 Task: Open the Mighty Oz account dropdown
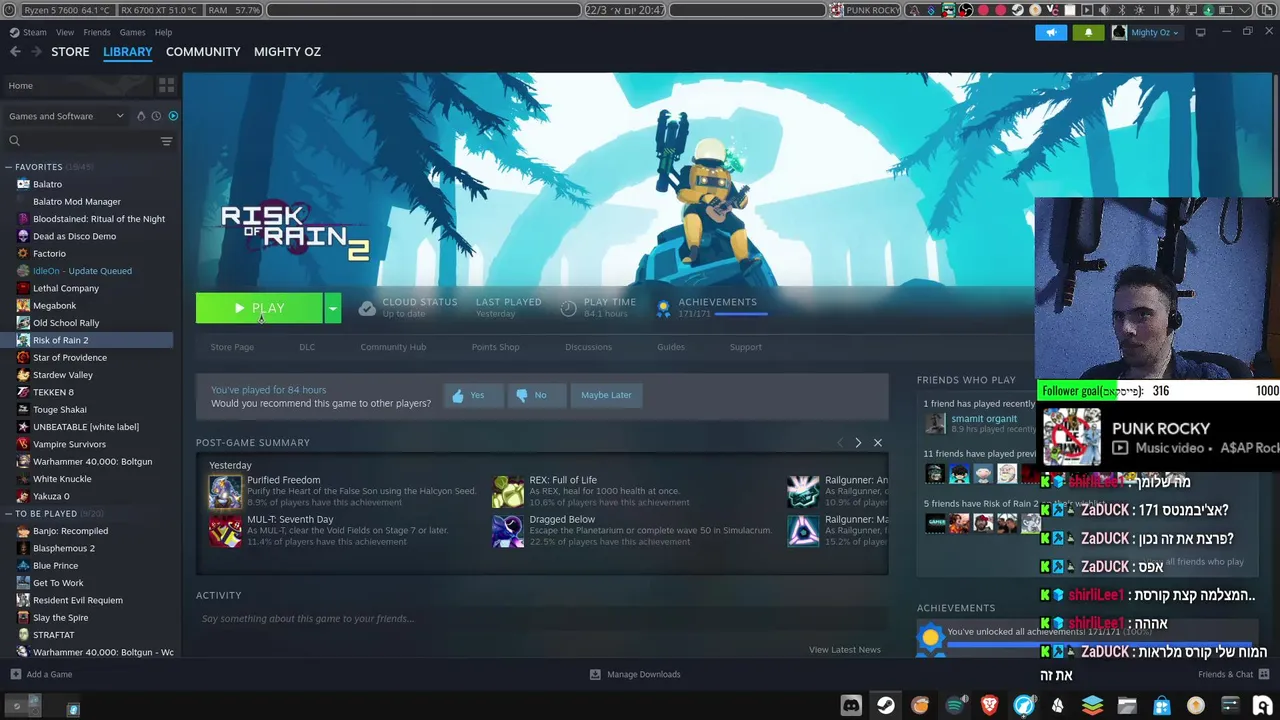pos(1147,32)
